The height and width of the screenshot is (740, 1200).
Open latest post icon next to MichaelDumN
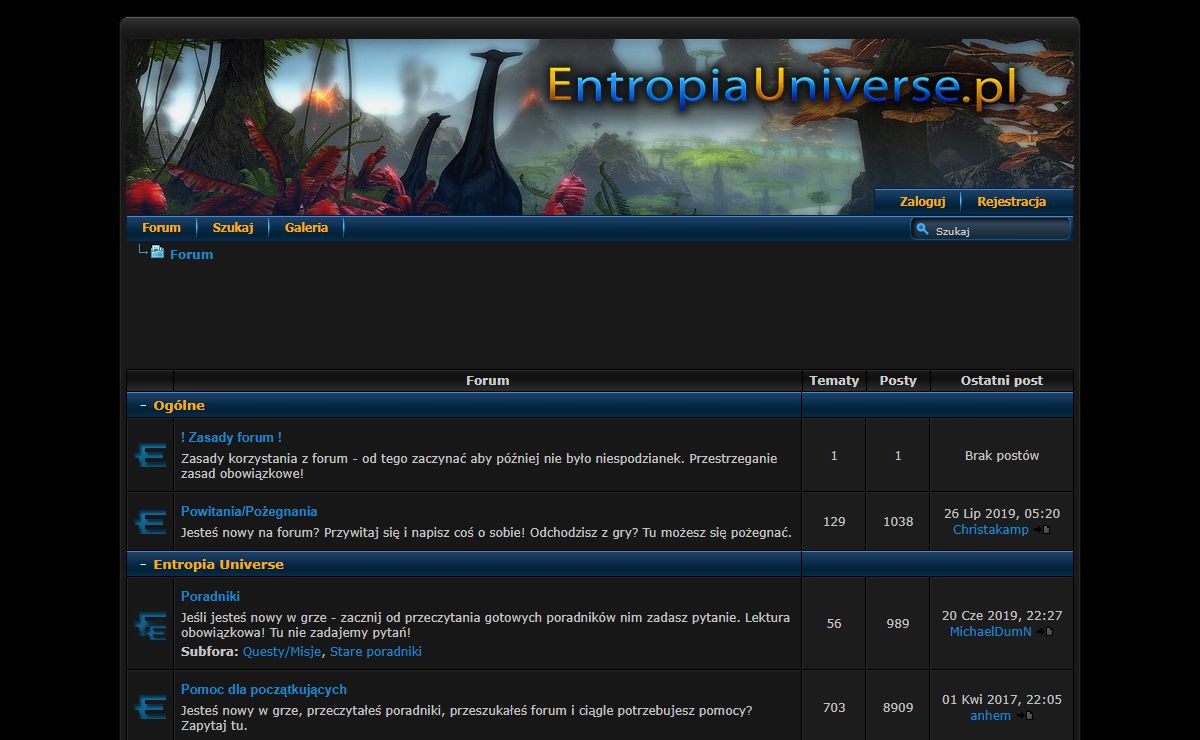point(1045,632)
